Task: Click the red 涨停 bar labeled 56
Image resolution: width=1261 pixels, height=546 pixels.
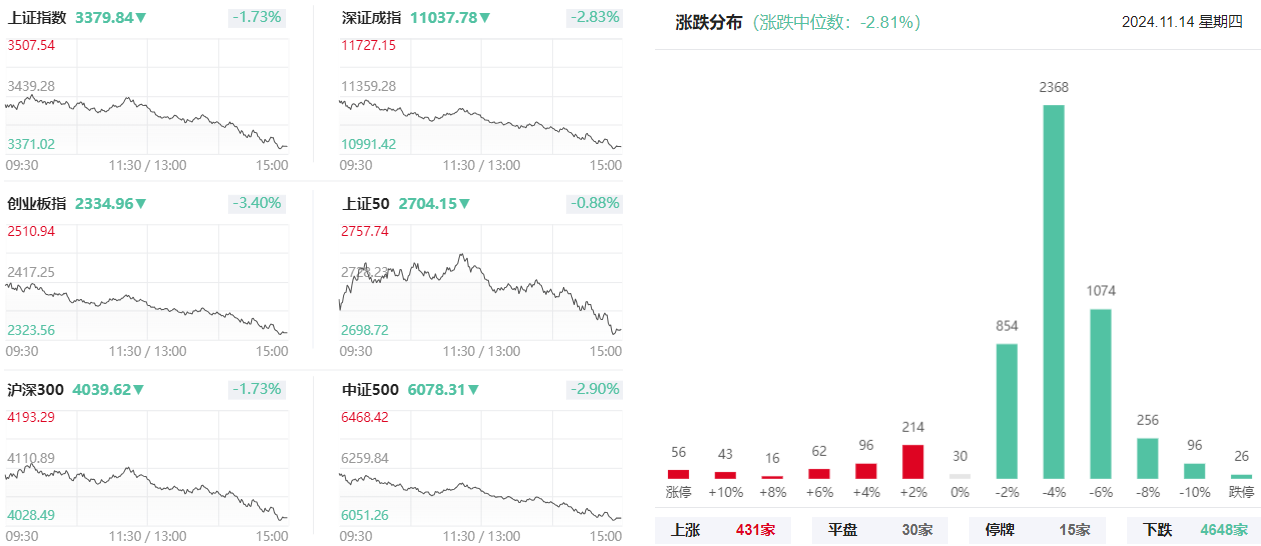Action: [x=678, y=474]
